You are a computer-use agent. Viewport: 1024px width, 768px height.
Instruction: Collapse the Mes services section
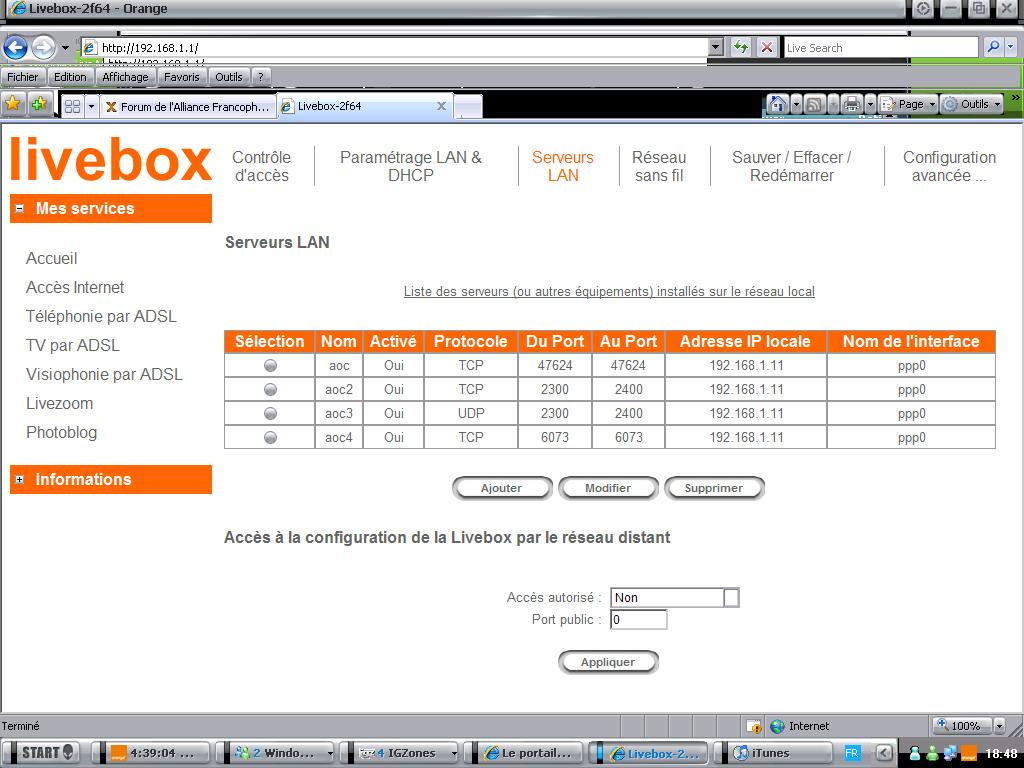click(x=20, y=208)
